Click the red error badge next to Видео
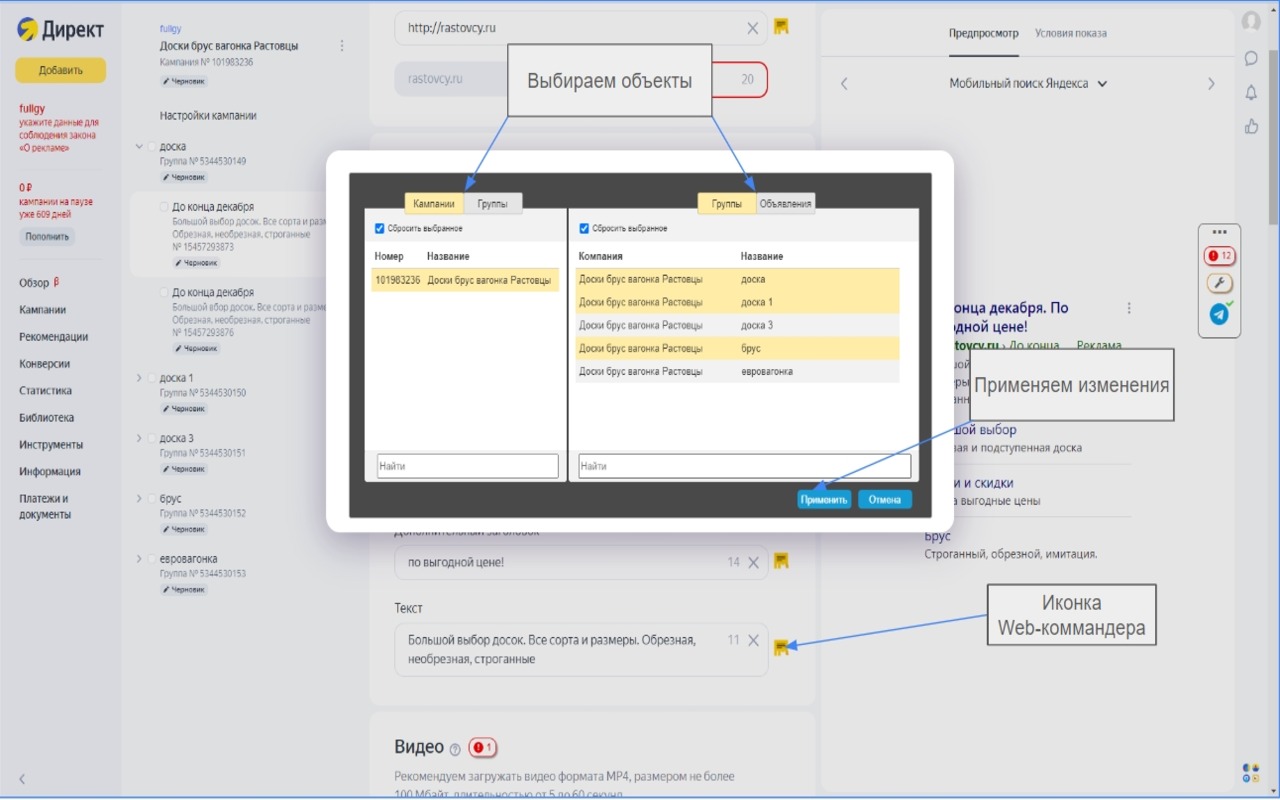This screenshot has height=800, width=1280. tap(483, 748)
